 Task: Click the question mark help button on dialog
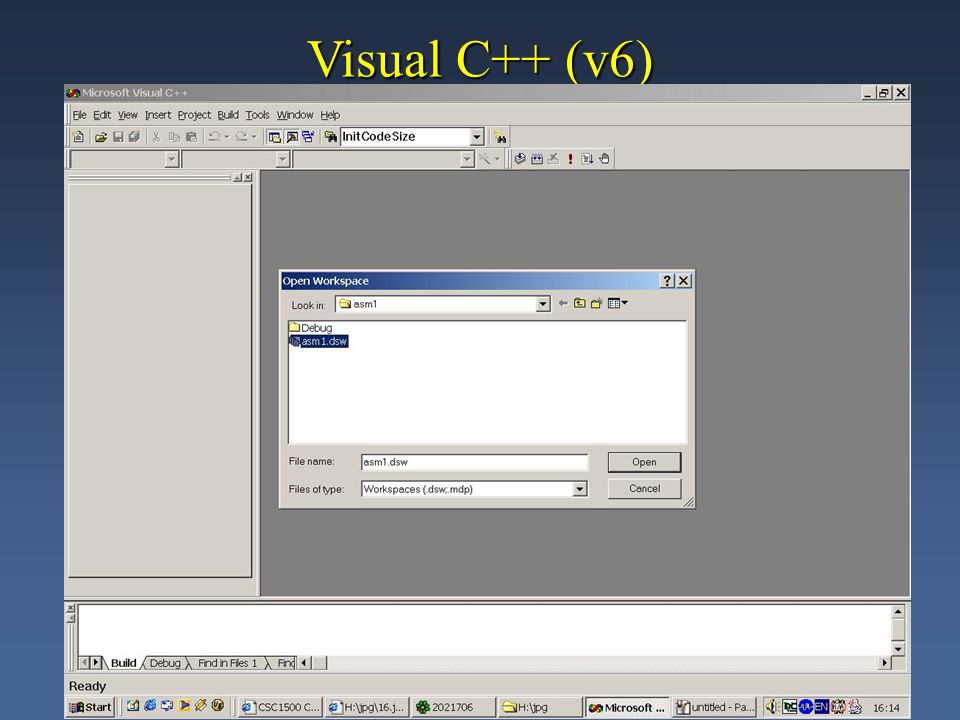coord(667,281)
